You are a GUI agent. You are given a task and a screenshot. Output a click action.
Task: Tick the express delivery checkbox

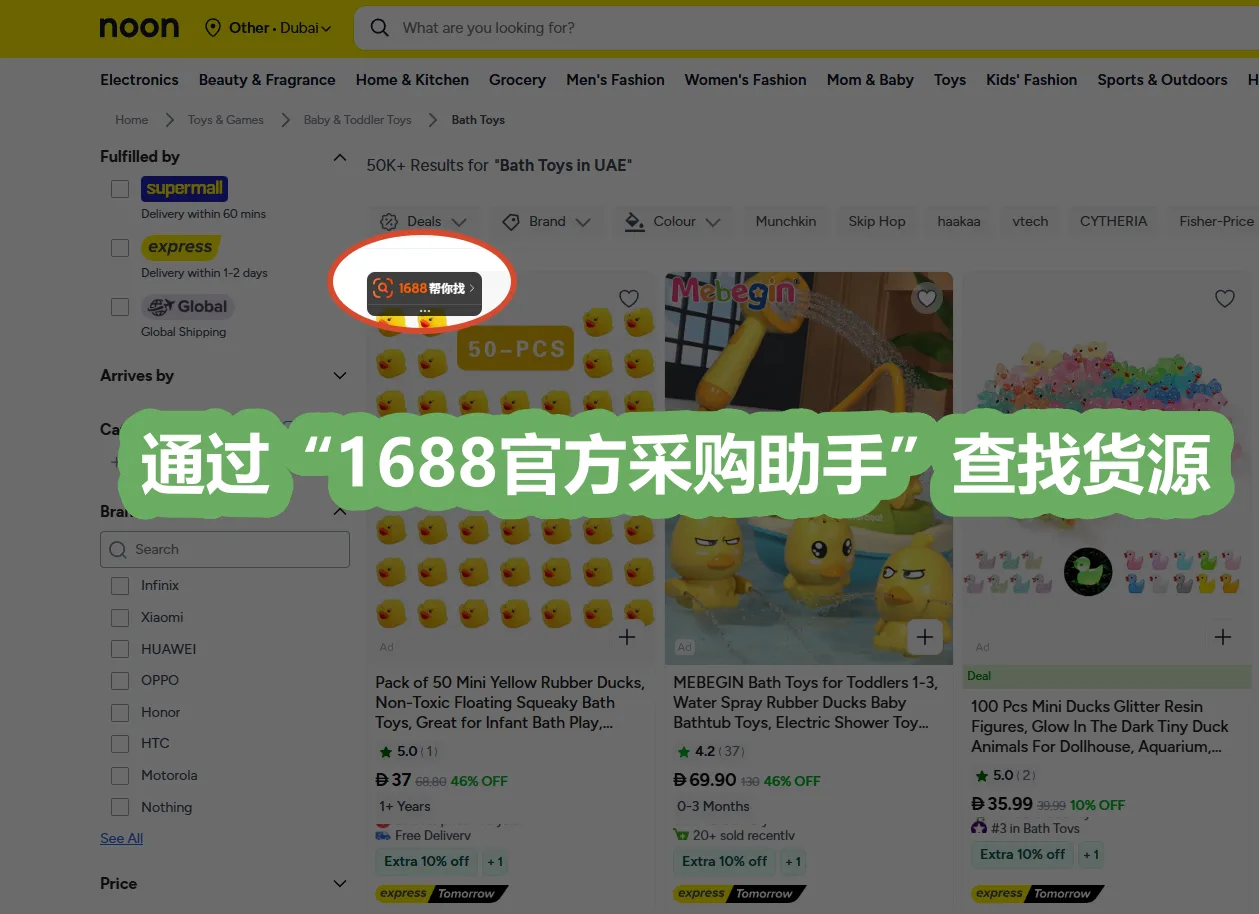tap(120, 248)
